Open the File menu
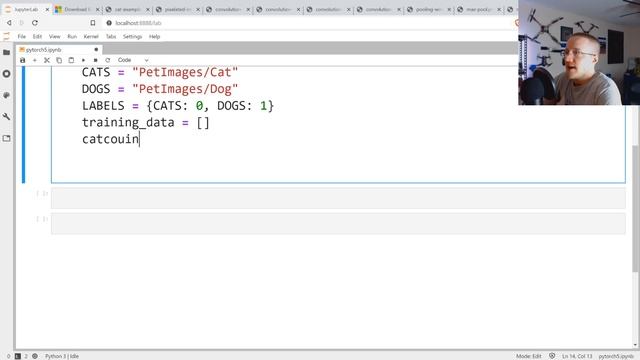 click(22, 37)
